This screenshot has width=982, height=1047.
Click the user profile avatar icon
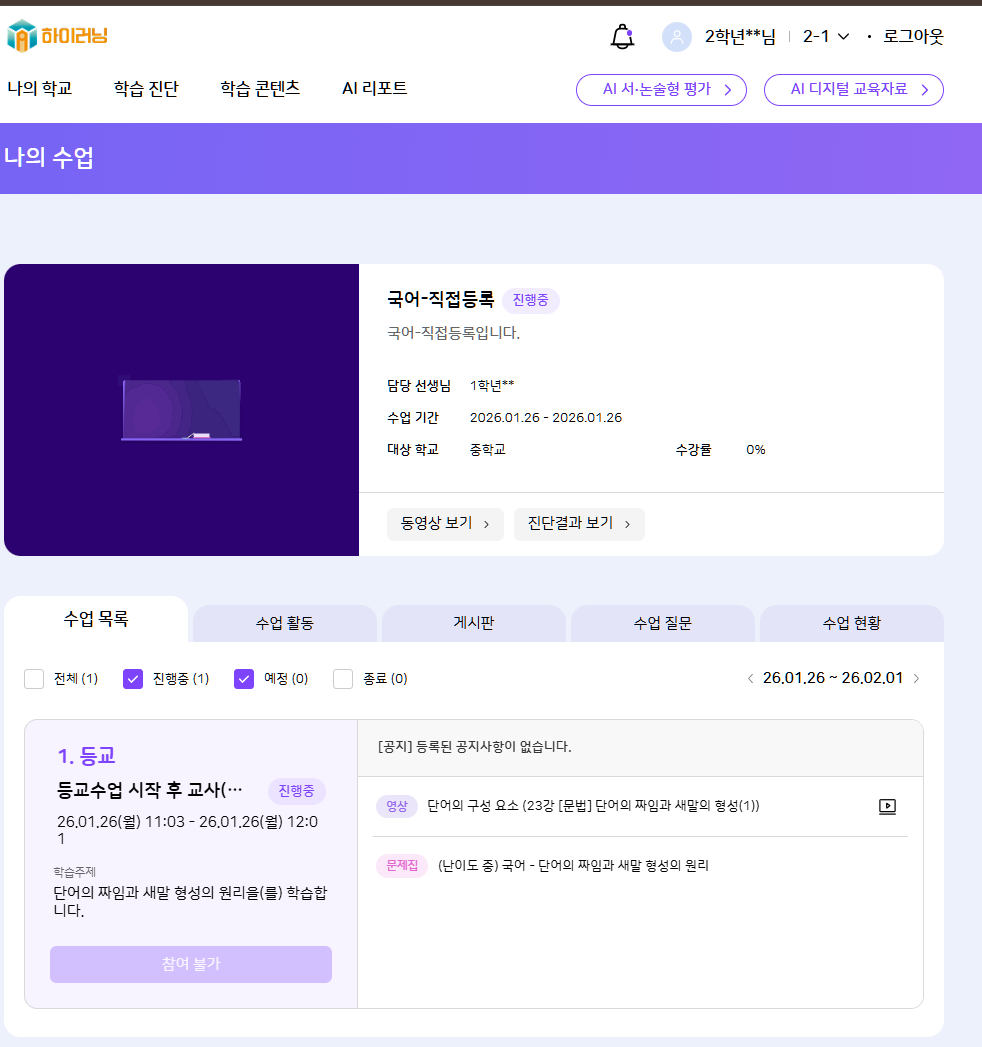click(x=677, y=37)
